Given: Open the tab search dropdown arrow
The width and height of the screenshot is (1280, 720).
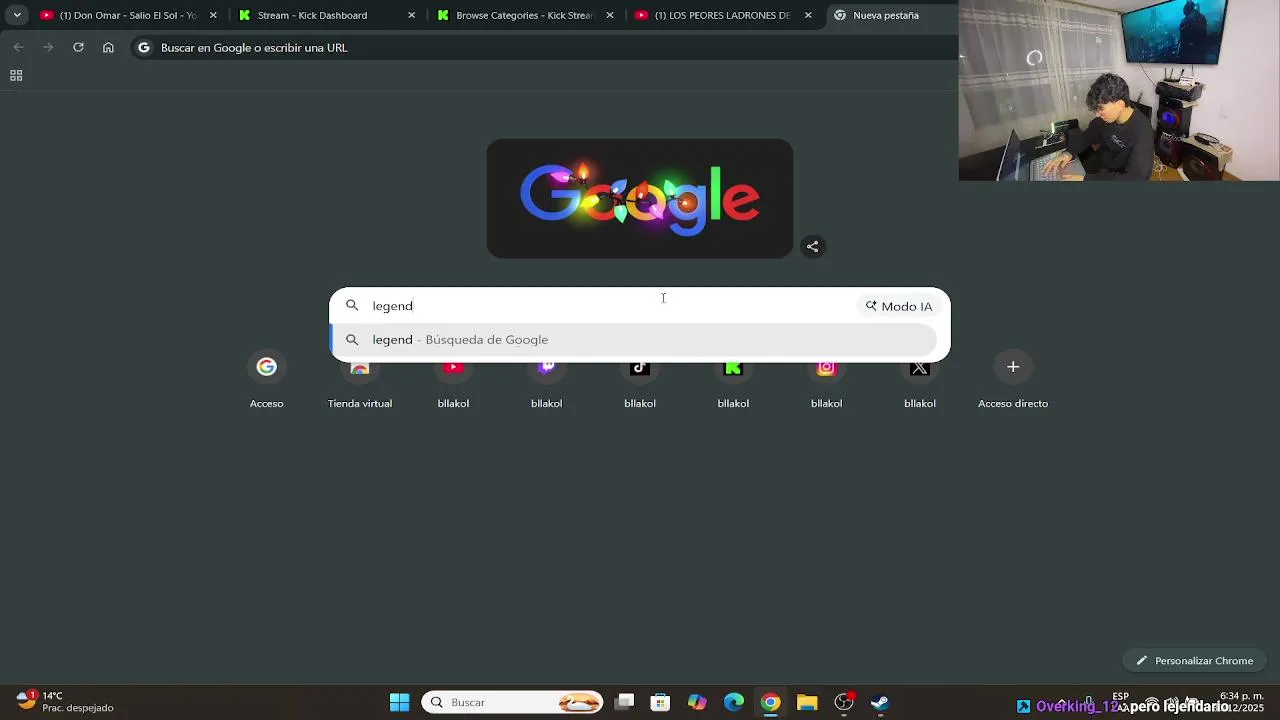Looking at the screenshot, I should tap(17, 15).
